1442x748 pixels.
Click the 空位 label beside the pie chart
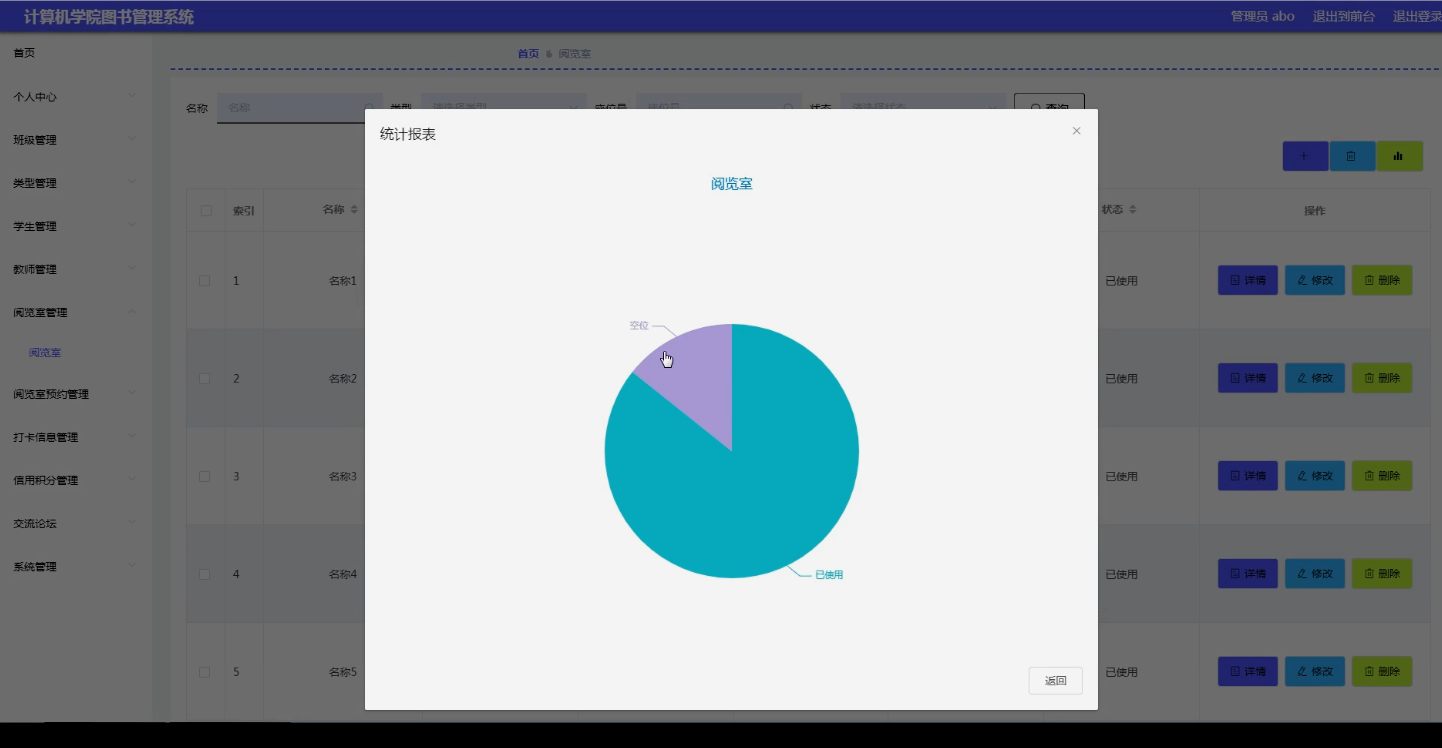pos(639,326)
